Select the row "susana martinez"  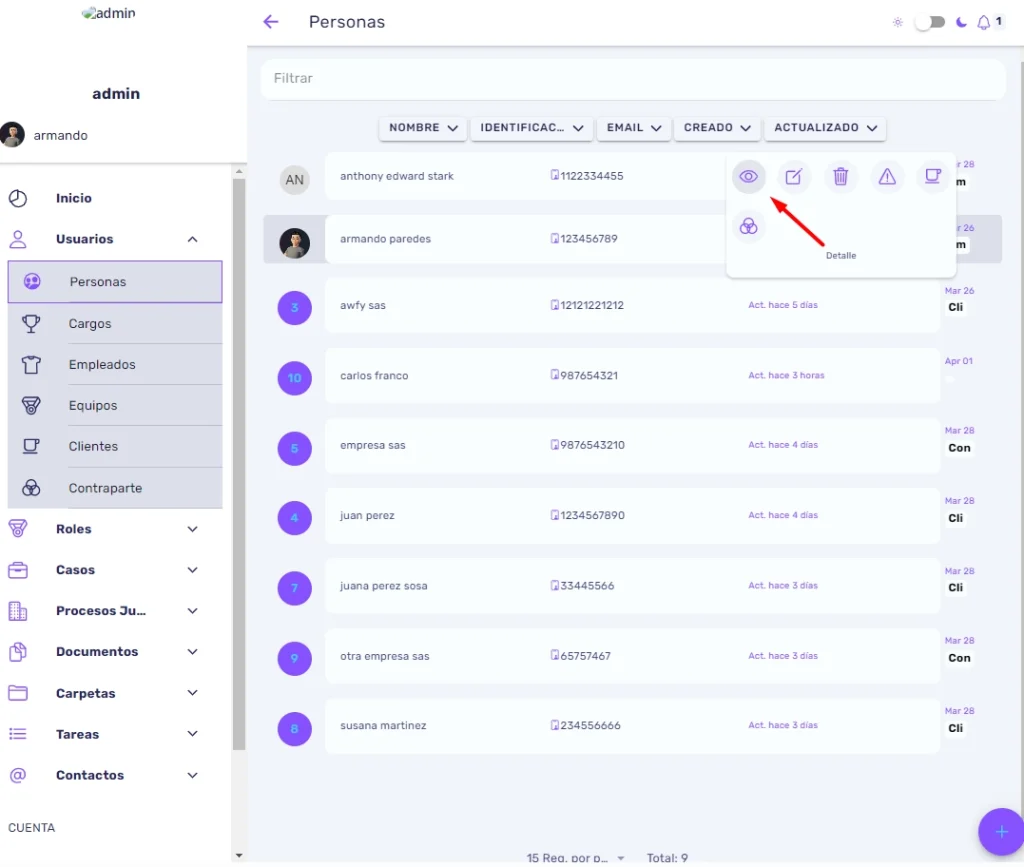click(632, 726)
